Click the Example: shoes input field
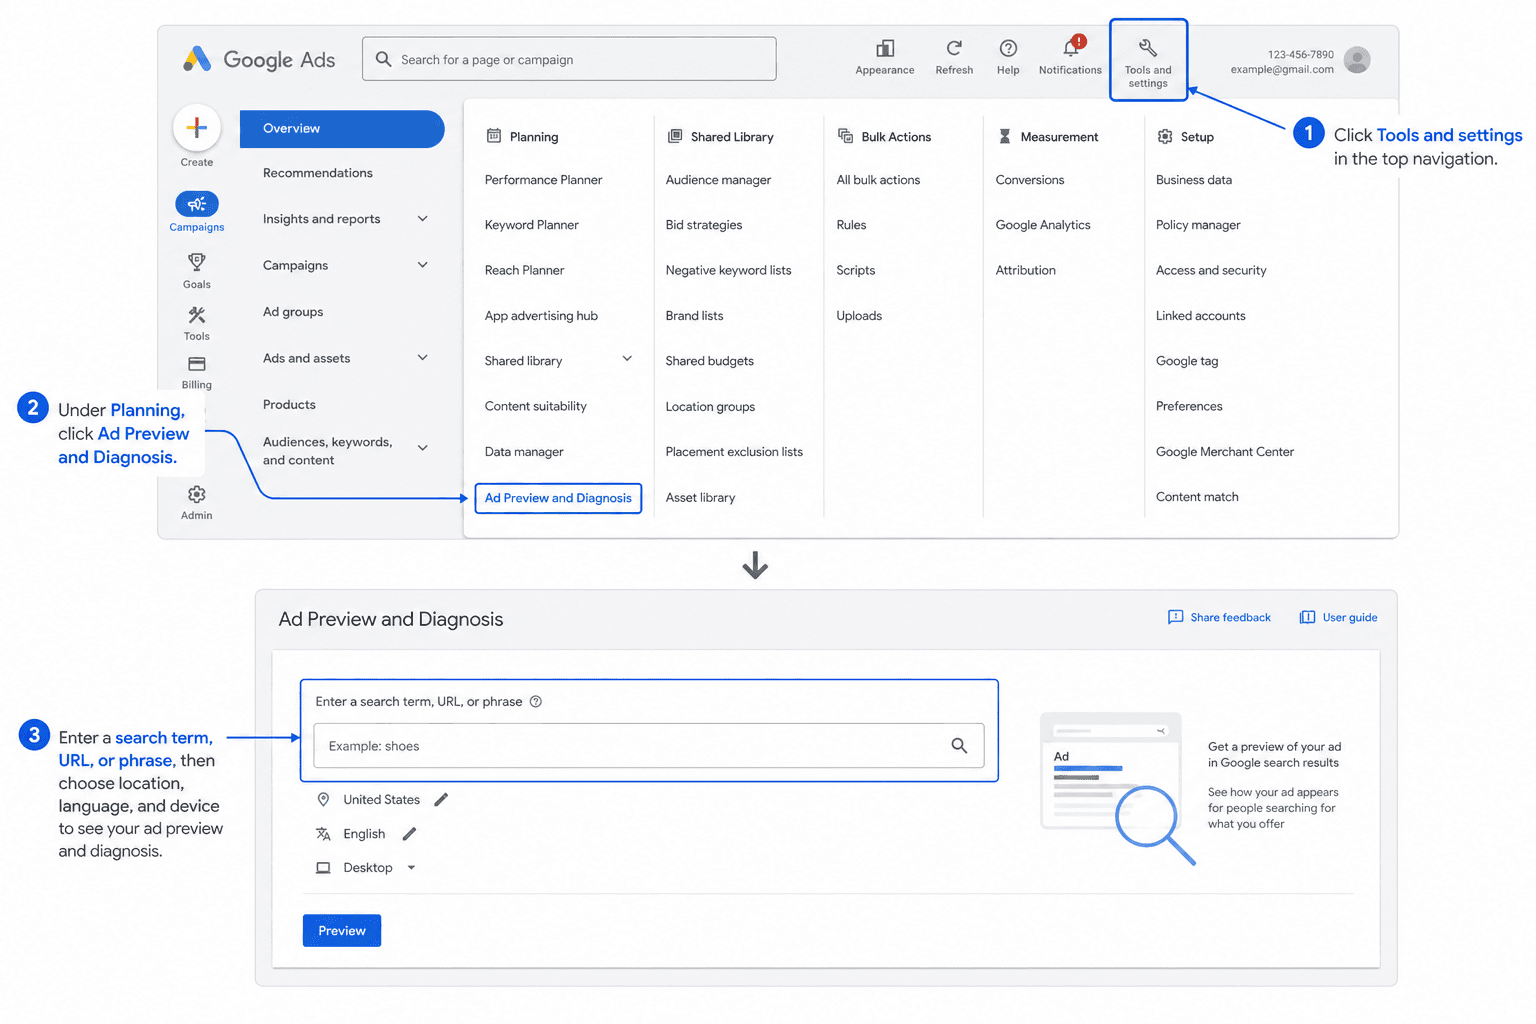This screenshot has width=1536, height=1024. [649, 746]
